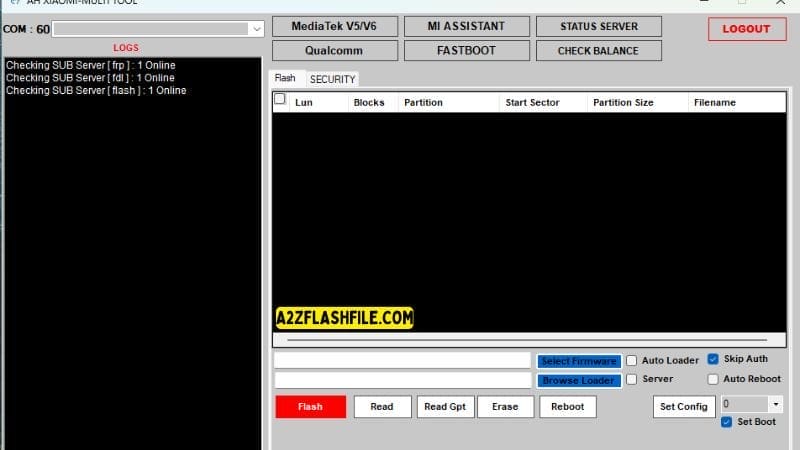Focus the loader path input field
Viewport: 800px width, 450px height.
tap(403, 380)
